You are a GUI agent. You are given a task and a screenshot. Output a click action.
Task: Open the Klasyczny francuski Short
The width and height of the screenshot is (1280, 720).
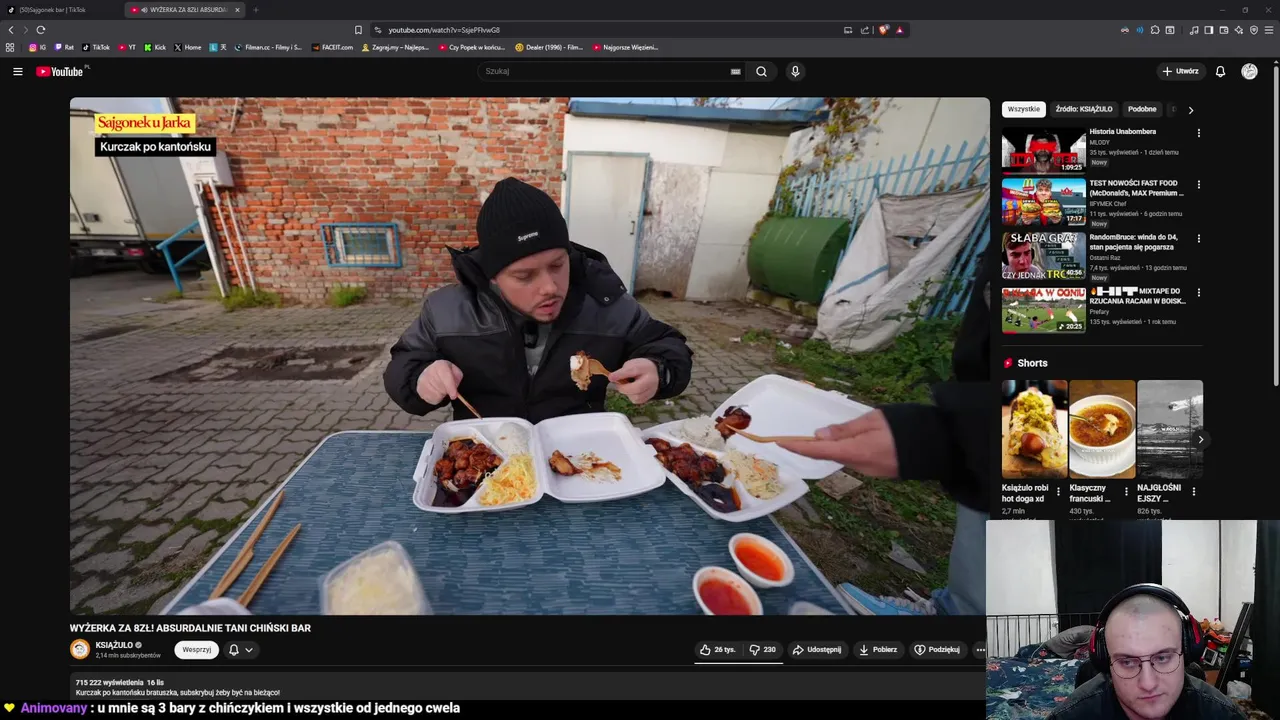coord(1102,429)
